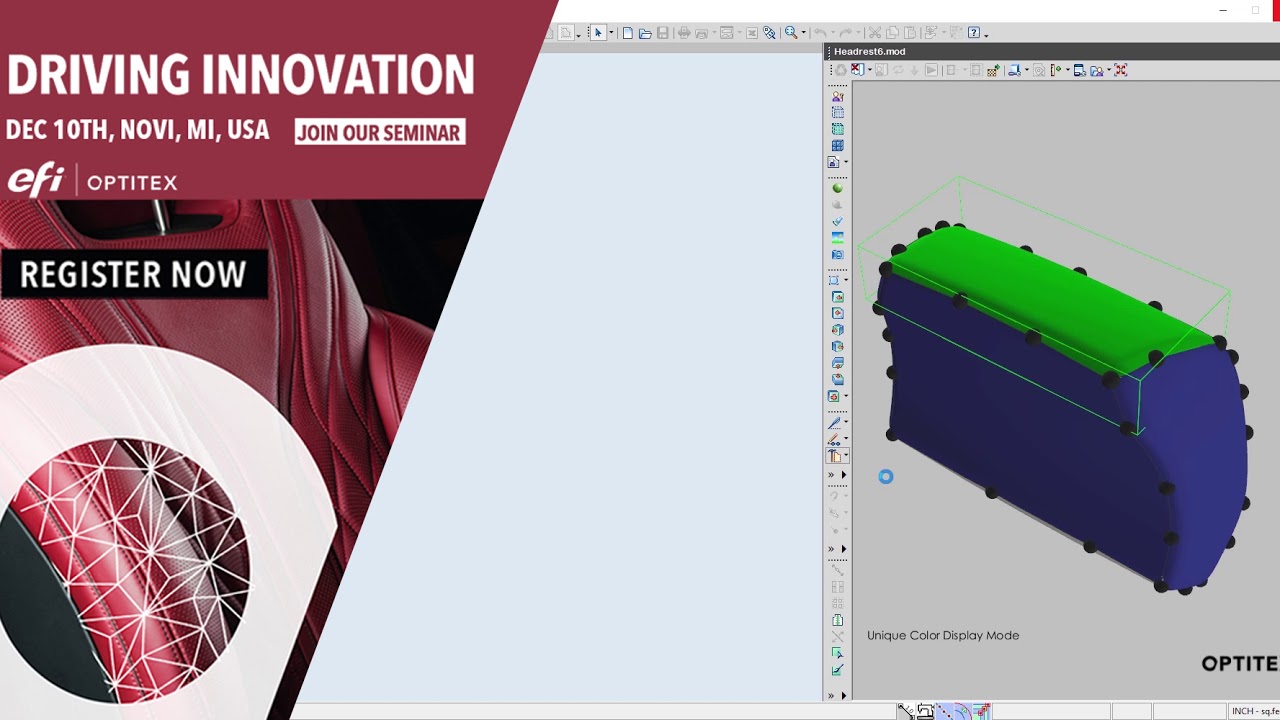Open dropdown arrow beside help icon
This screenshot has width=1280, height=720.
(x=986, y=35)
